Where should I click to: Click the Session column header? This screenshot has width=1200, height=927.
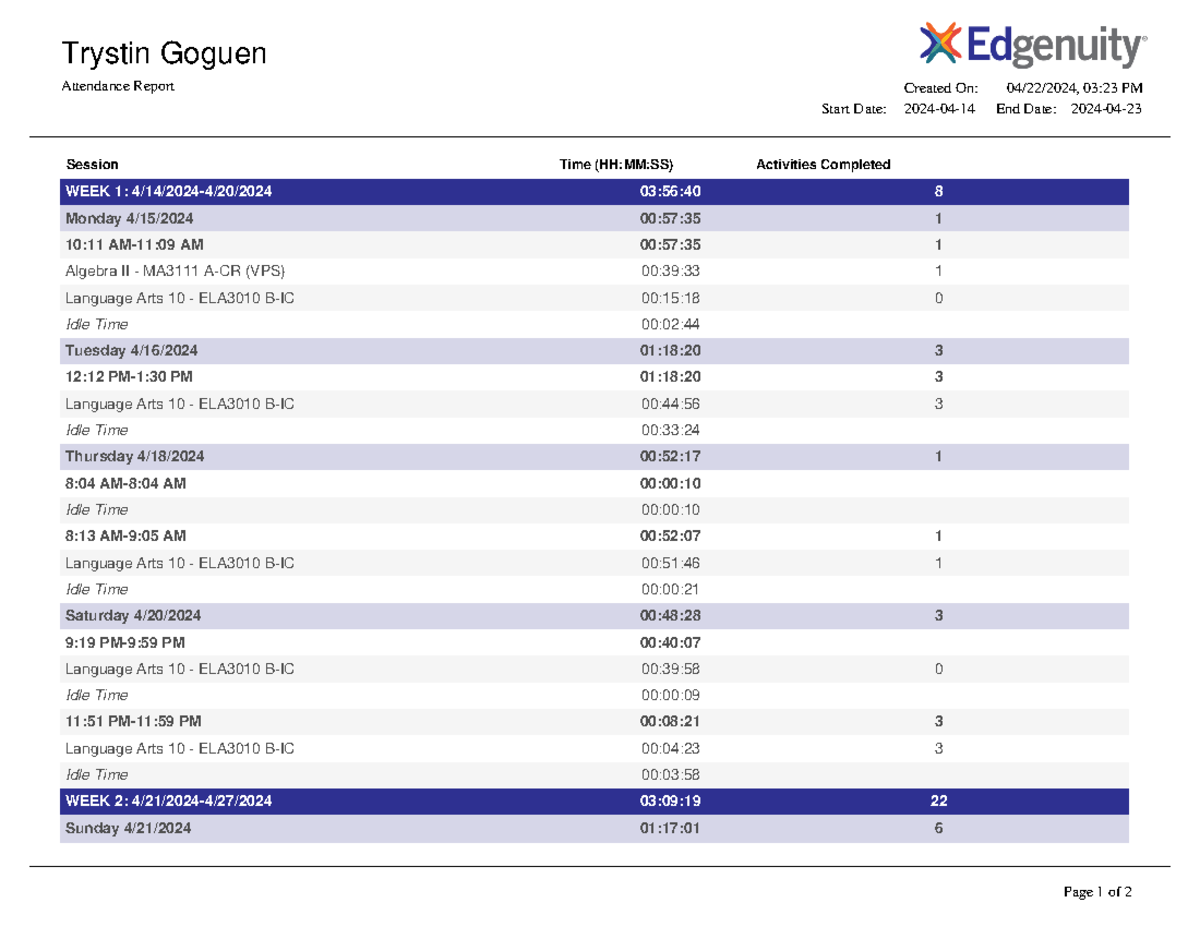tap(92, 164)
